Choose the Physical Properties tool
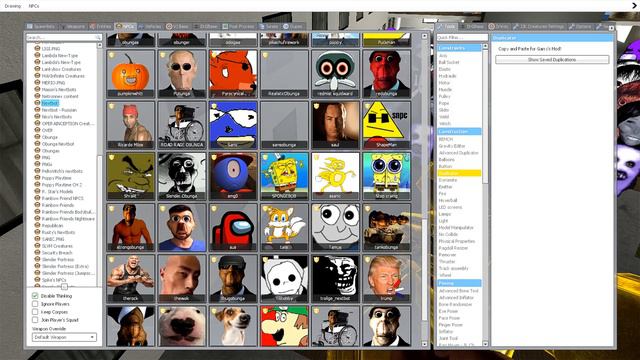The width and height of the screenshot is (640, 360). coord(456,241)
